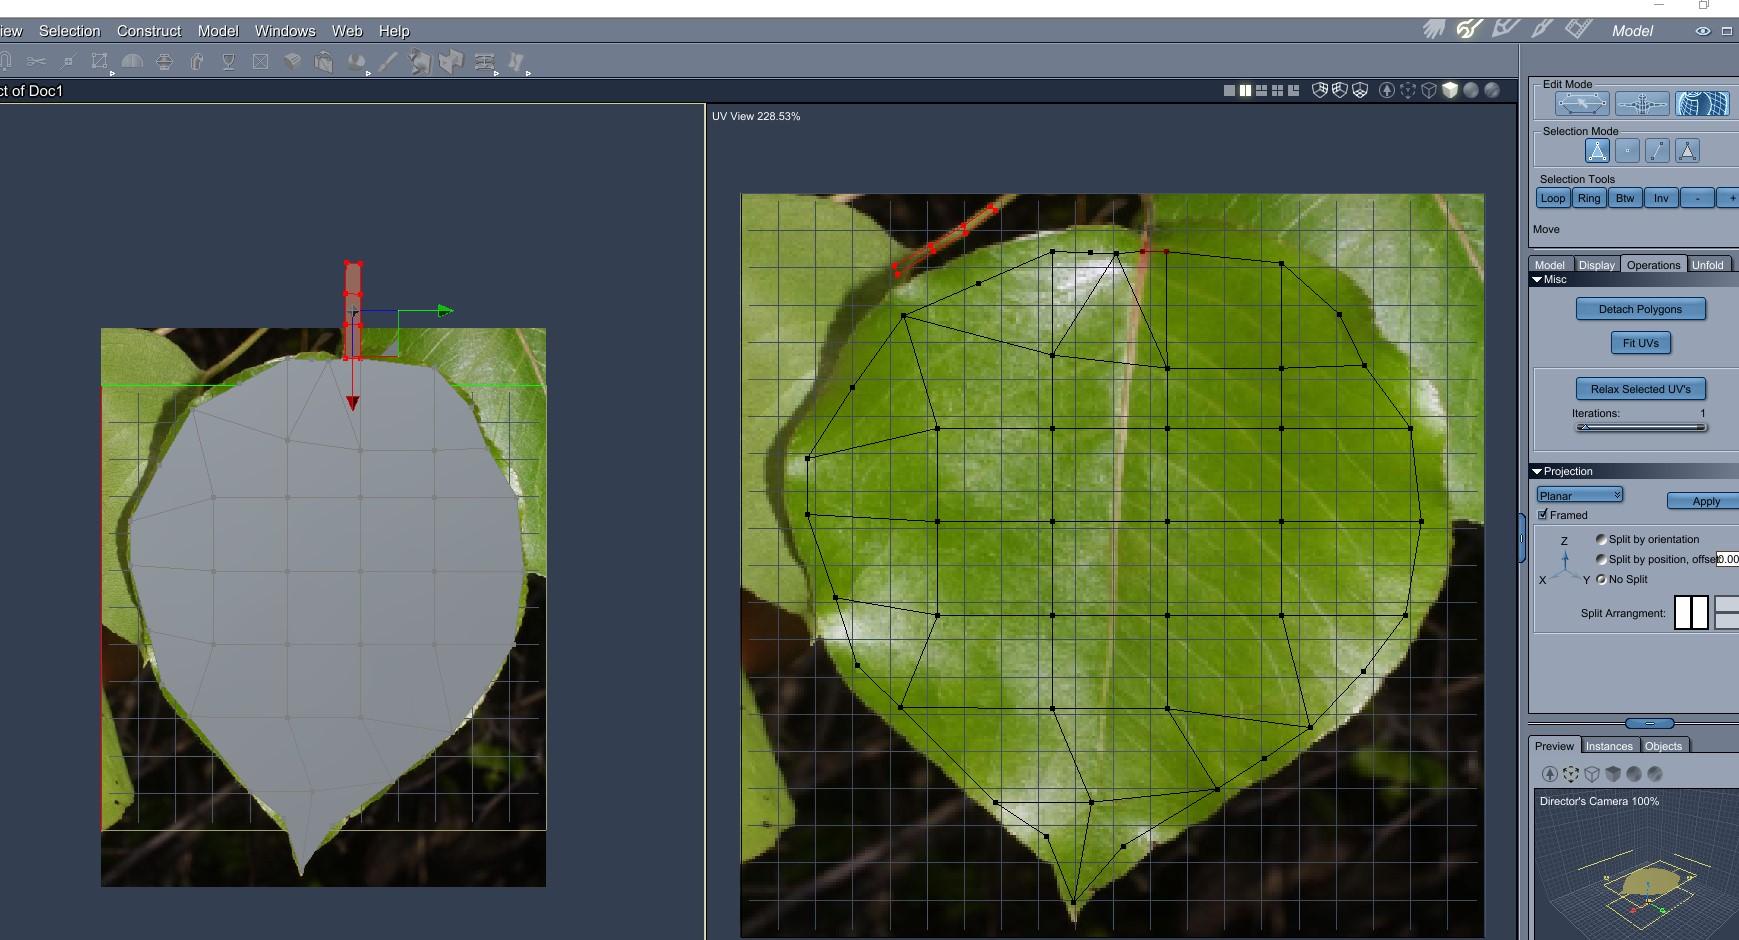Click the goblet-shaped tool icon
Image resolution: width=1739 pixels, height=940 pixels.
pos(229,62)
